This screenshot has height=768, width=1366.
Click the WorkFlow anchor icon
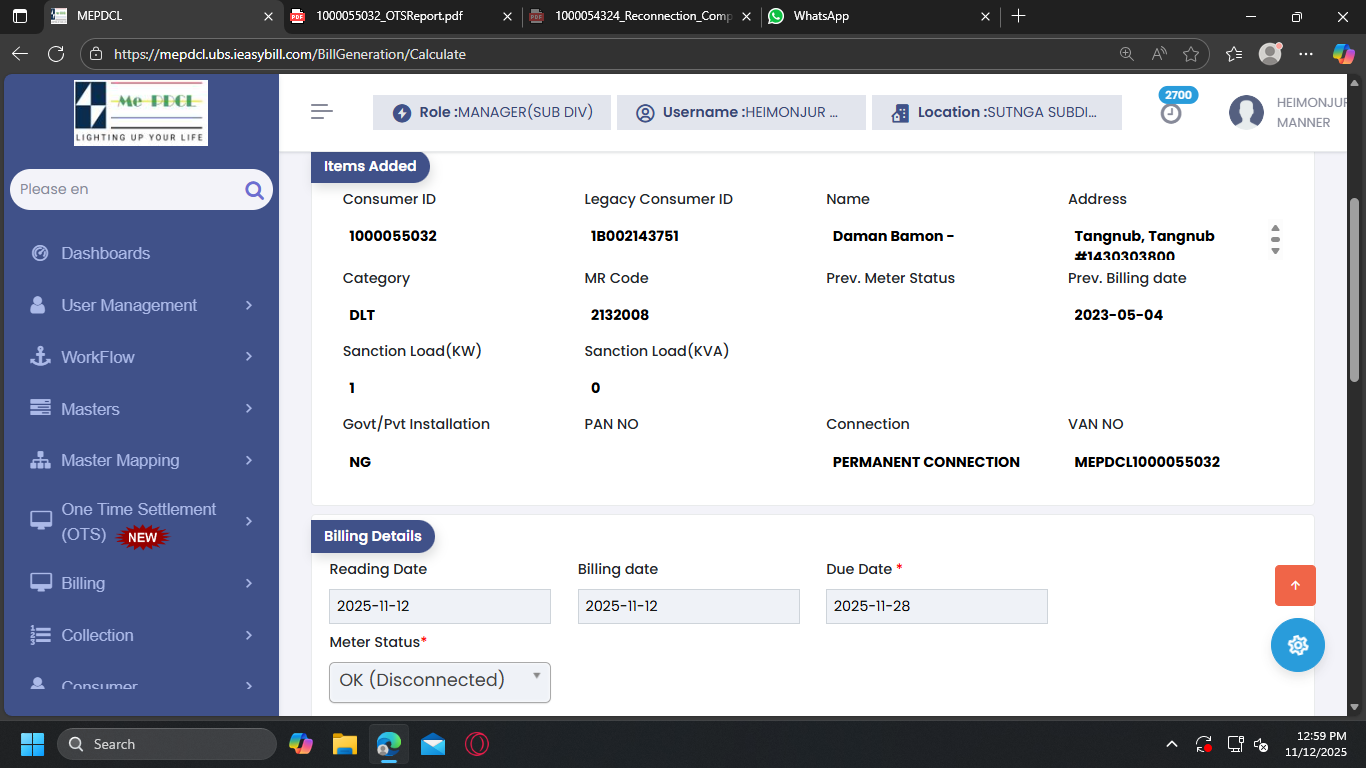coord(40,357)
